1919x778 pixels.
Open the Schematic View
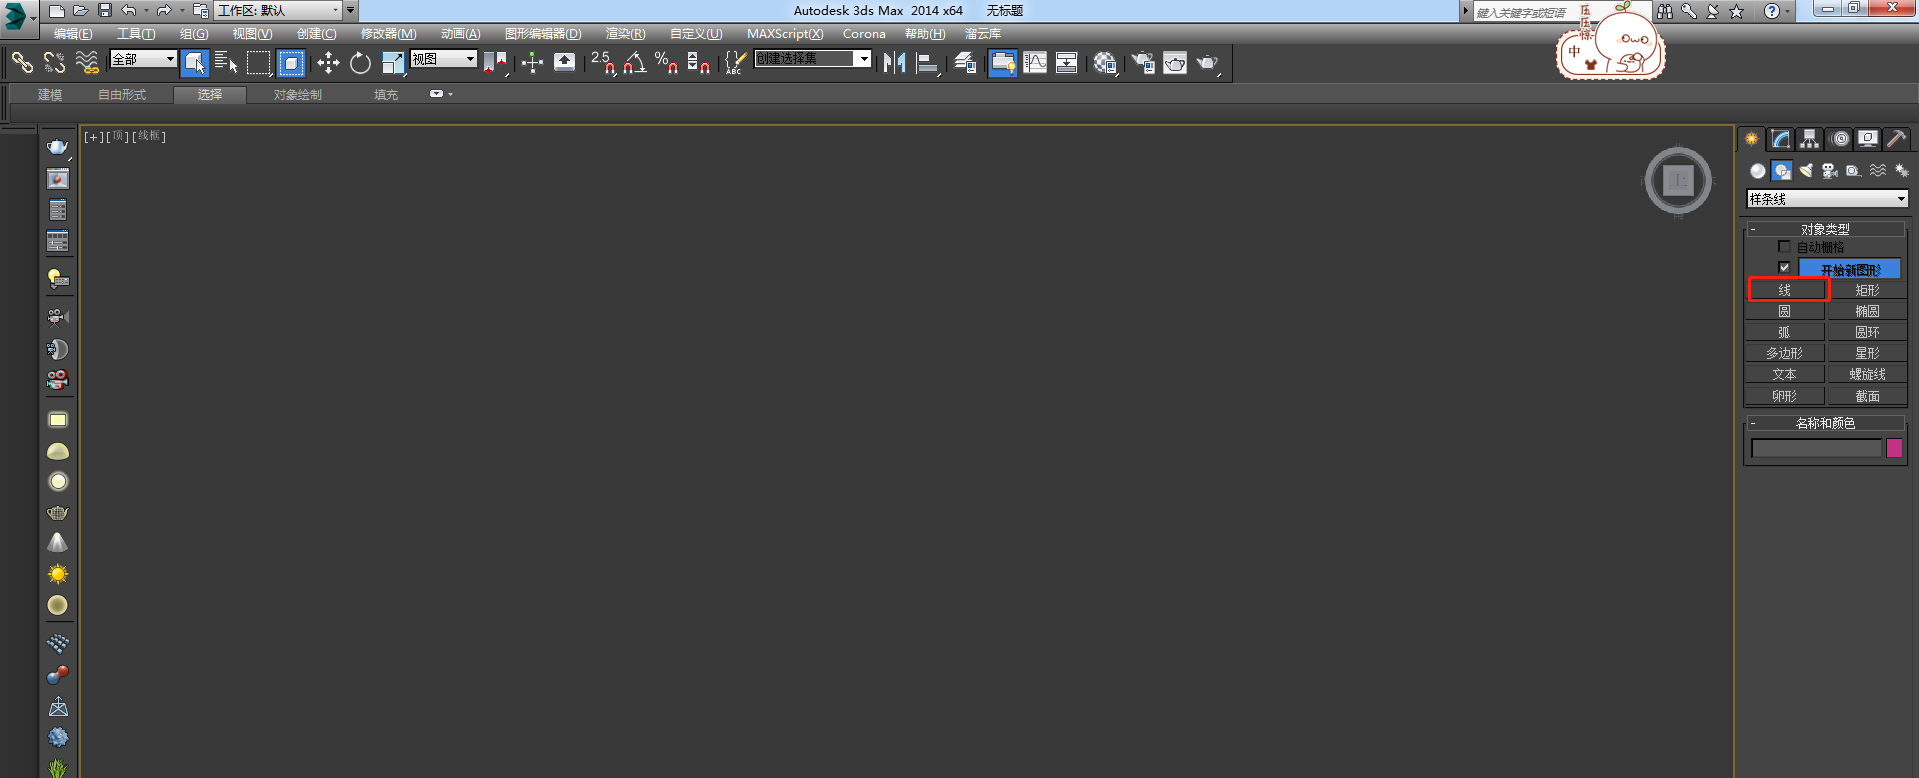click(1067, 63)
